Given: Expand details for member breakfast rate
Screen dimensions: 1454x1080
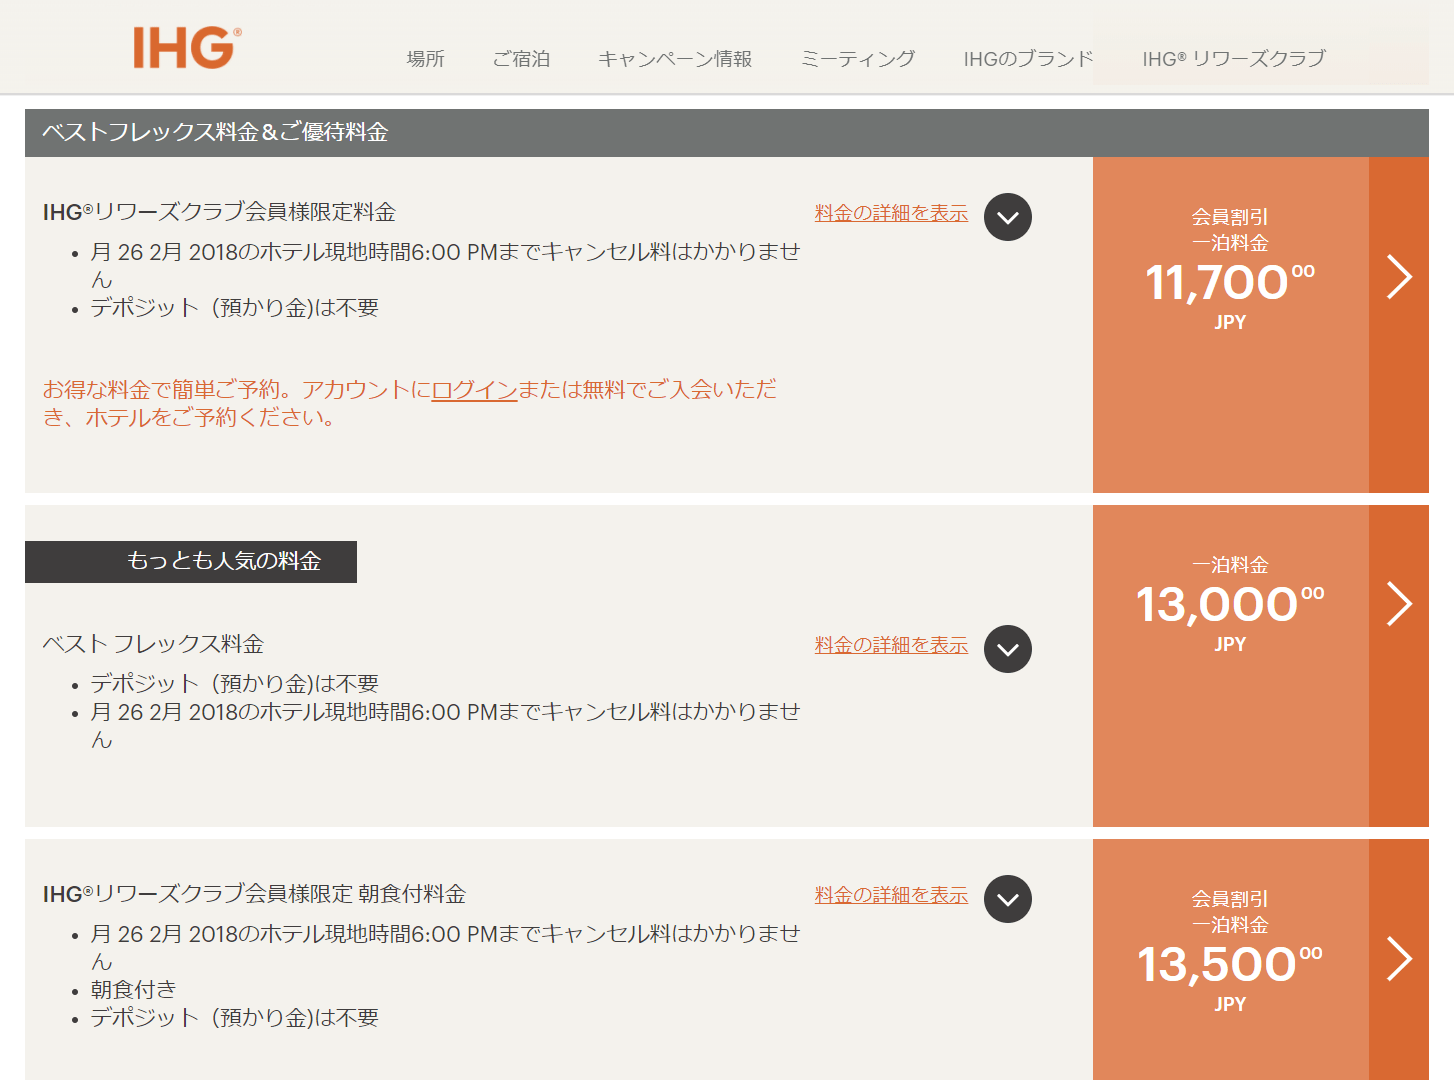Looking at the screenshot, I should point(1007,899).
